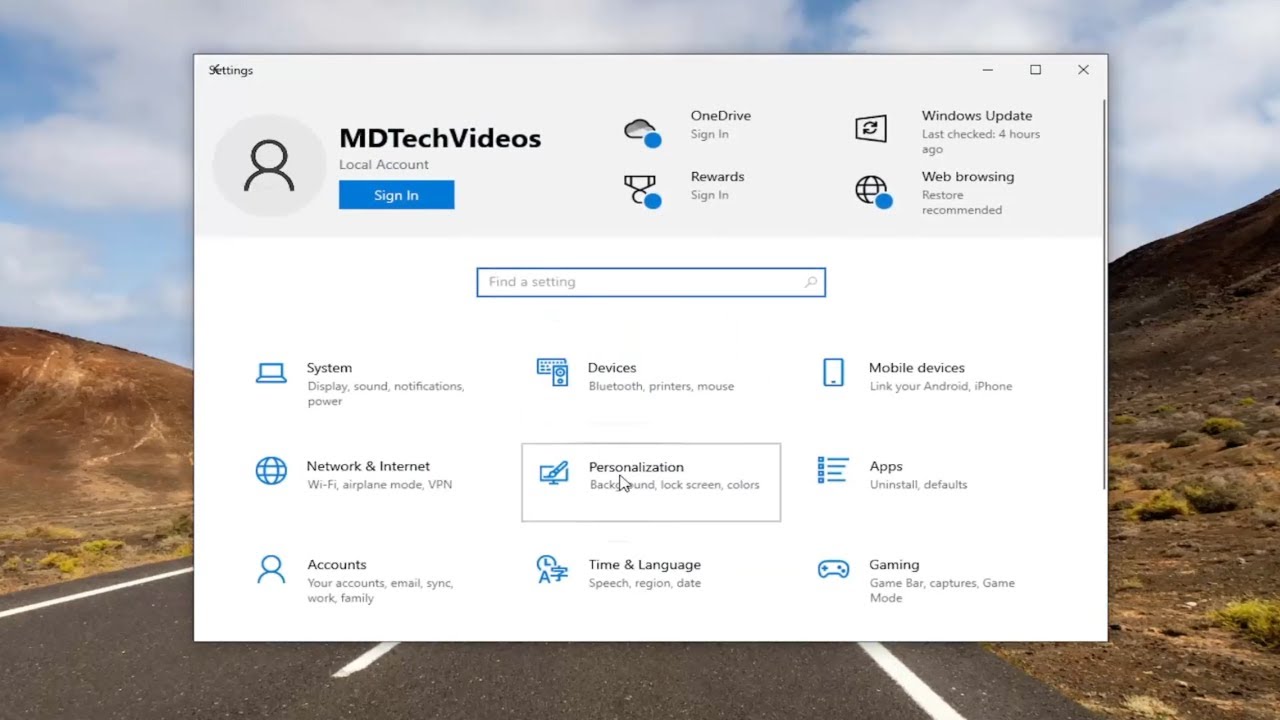This screenshot has height=720, width=1280.
Task: Open Accounts settings label
Action: (x=337, y=565)
